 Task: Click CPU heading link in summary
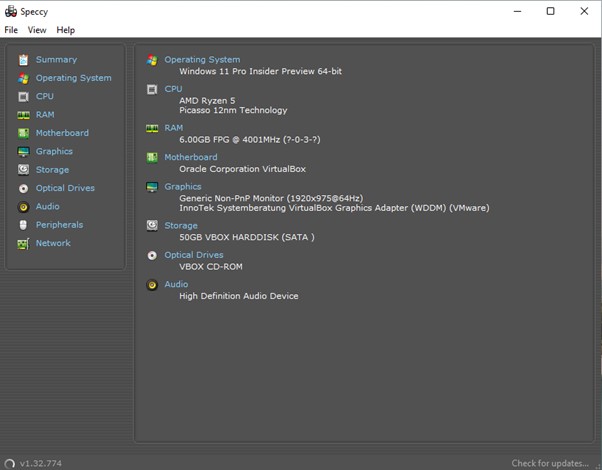173,89
